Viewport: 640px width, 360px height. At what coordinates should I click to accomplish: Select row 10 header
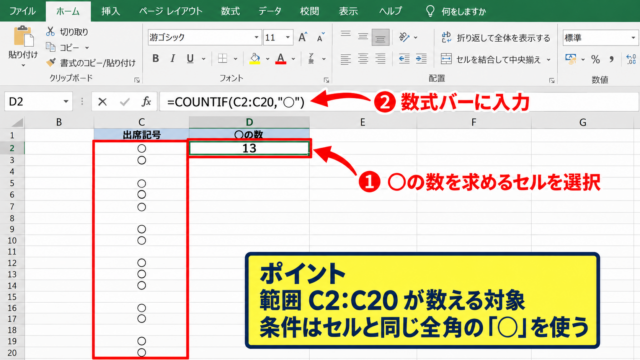click(x=12, y=240)
